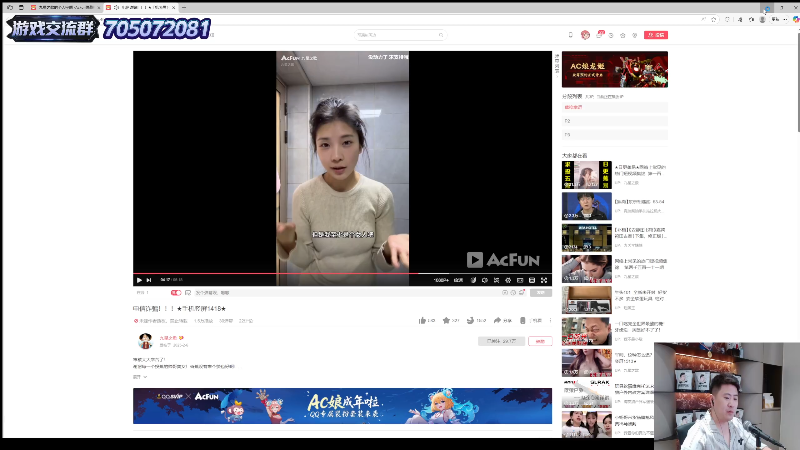Open the fifth recommended video with boxes
Viewport: 800px width, 450px height.
click(x=587, y=300)
